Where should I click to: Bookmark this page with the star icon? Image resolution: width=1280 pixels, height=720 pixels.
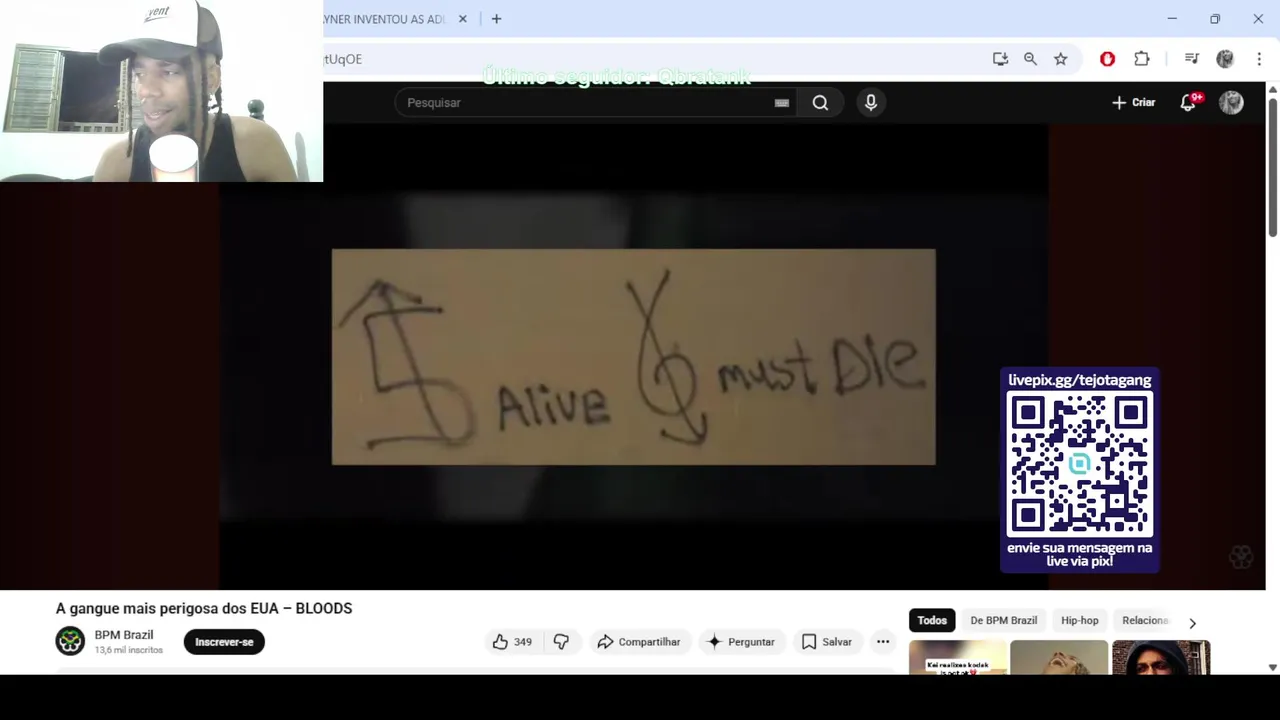[1060, 59]
